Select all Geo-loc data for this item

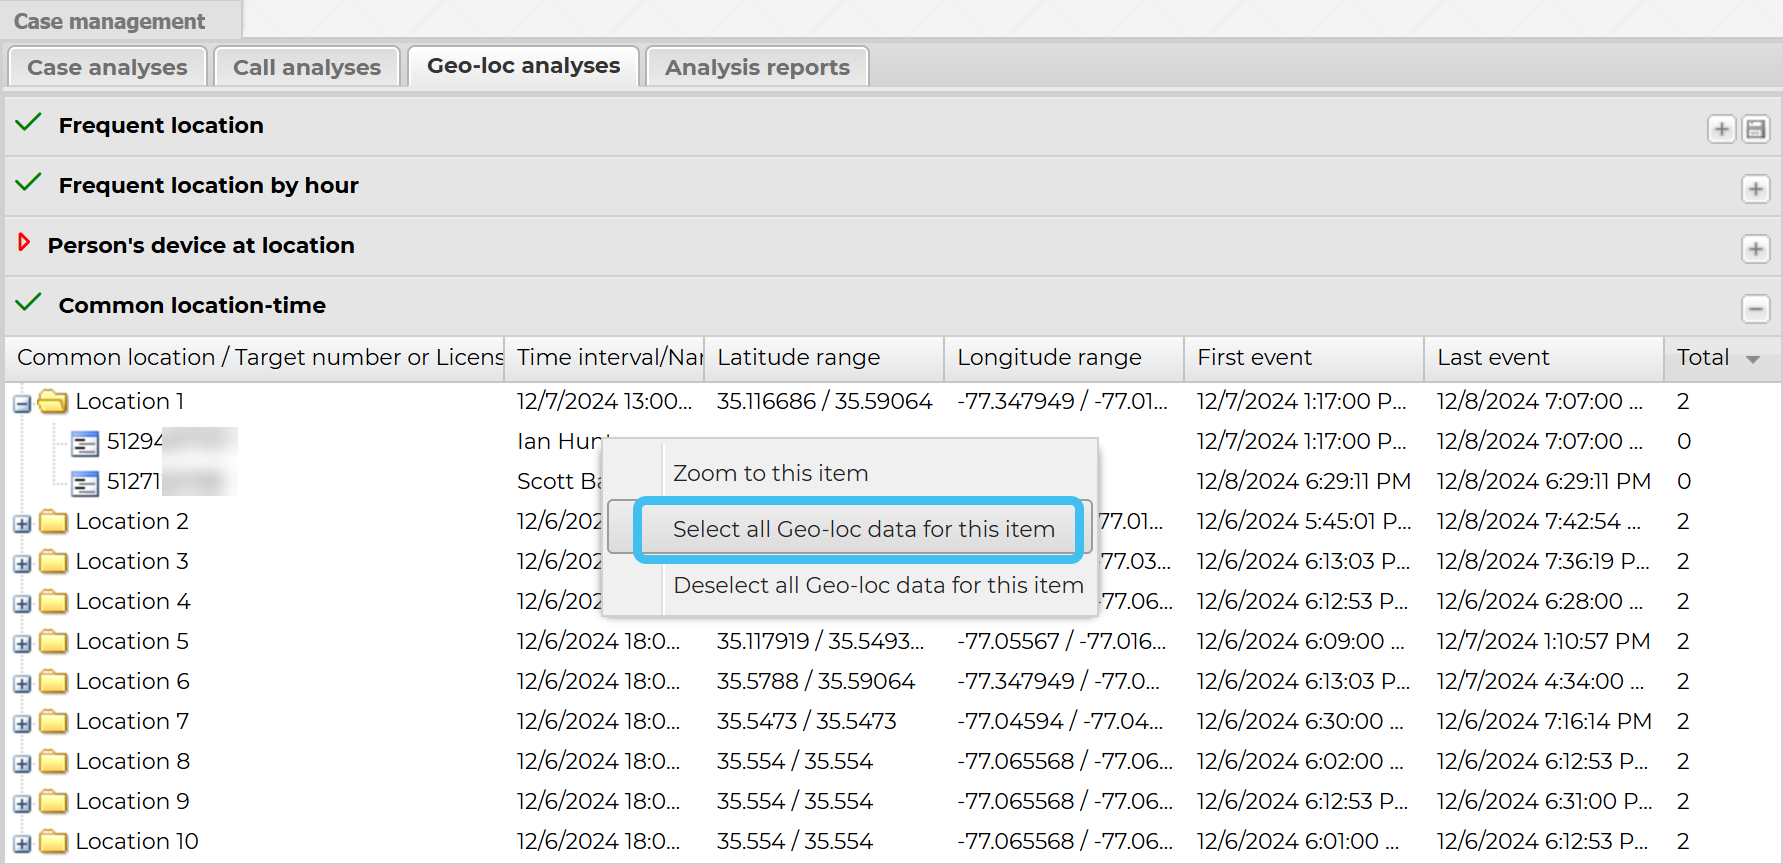click(863, 529)
